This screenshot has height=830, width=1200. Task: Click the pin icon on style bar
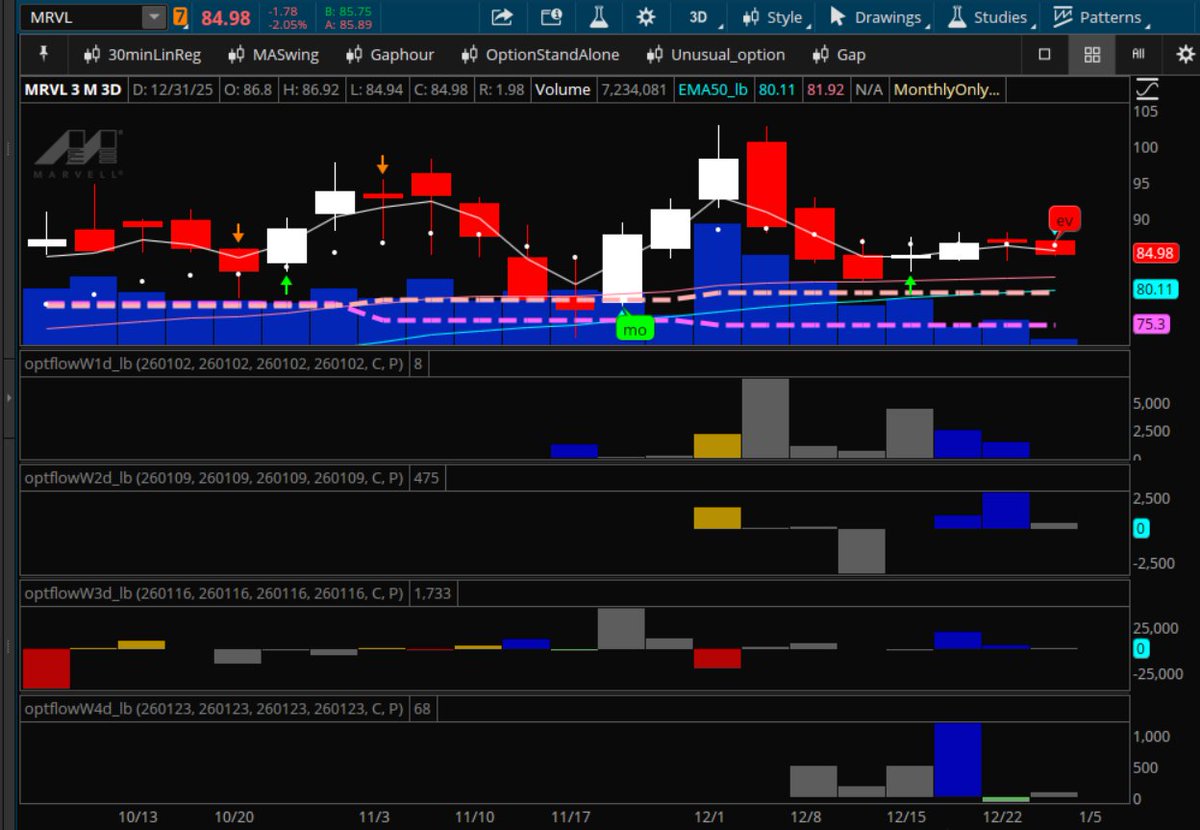(x=43, y=54)
